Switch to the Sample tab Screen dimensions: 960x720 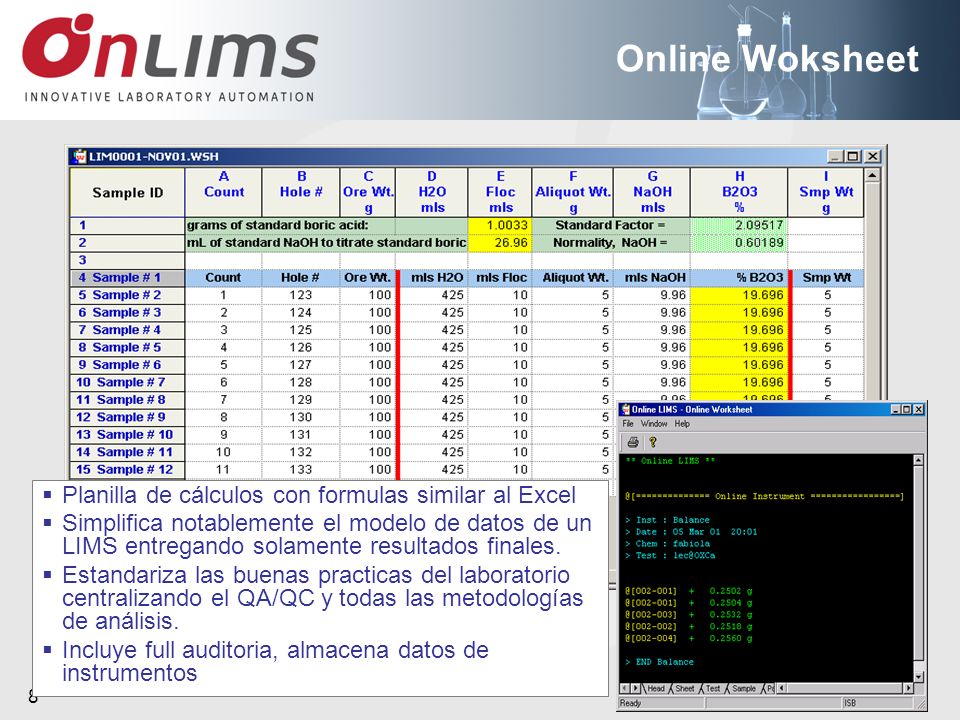744,688
